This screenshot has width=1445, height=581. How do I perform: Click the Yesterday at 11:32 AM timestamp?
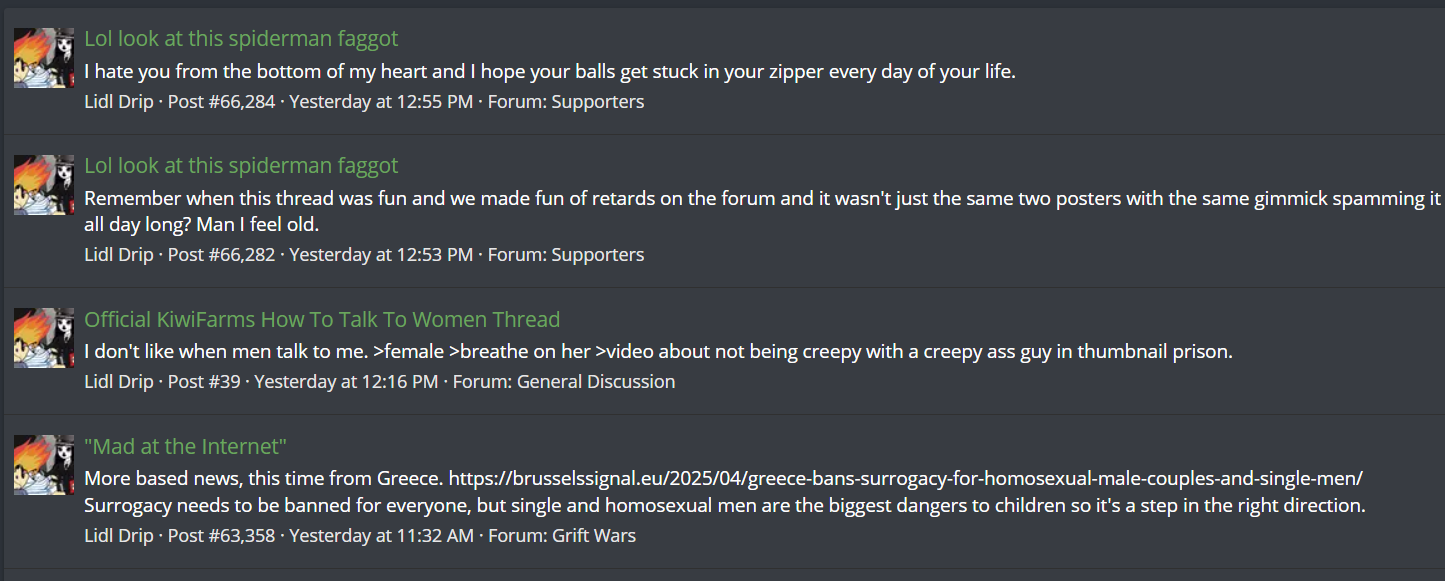[x=382, y=536]
